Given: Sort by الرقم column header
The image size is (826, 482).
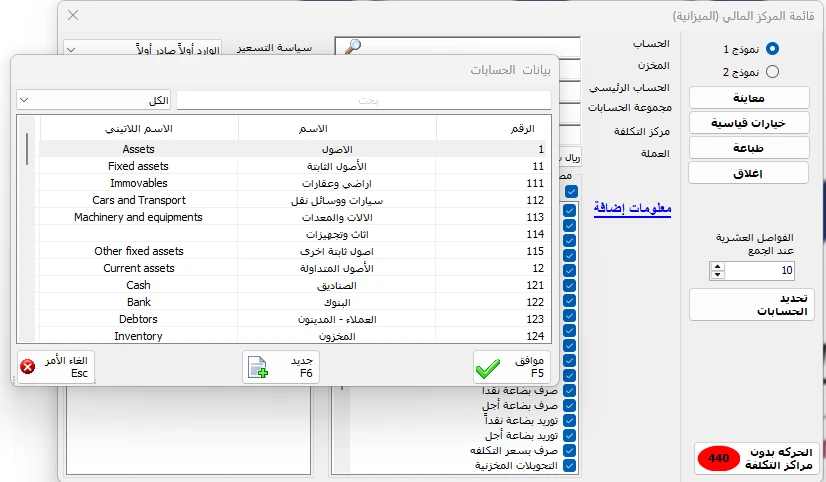Looking at the screenshot, I should (494, 129).
